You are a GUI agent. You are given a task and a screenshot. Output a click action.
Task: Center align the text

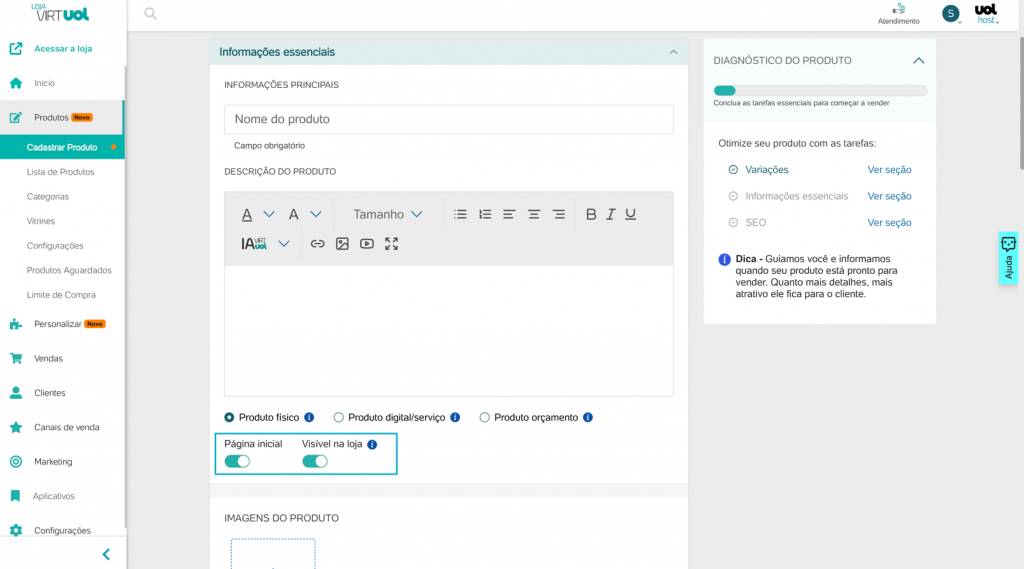(534, 214)
